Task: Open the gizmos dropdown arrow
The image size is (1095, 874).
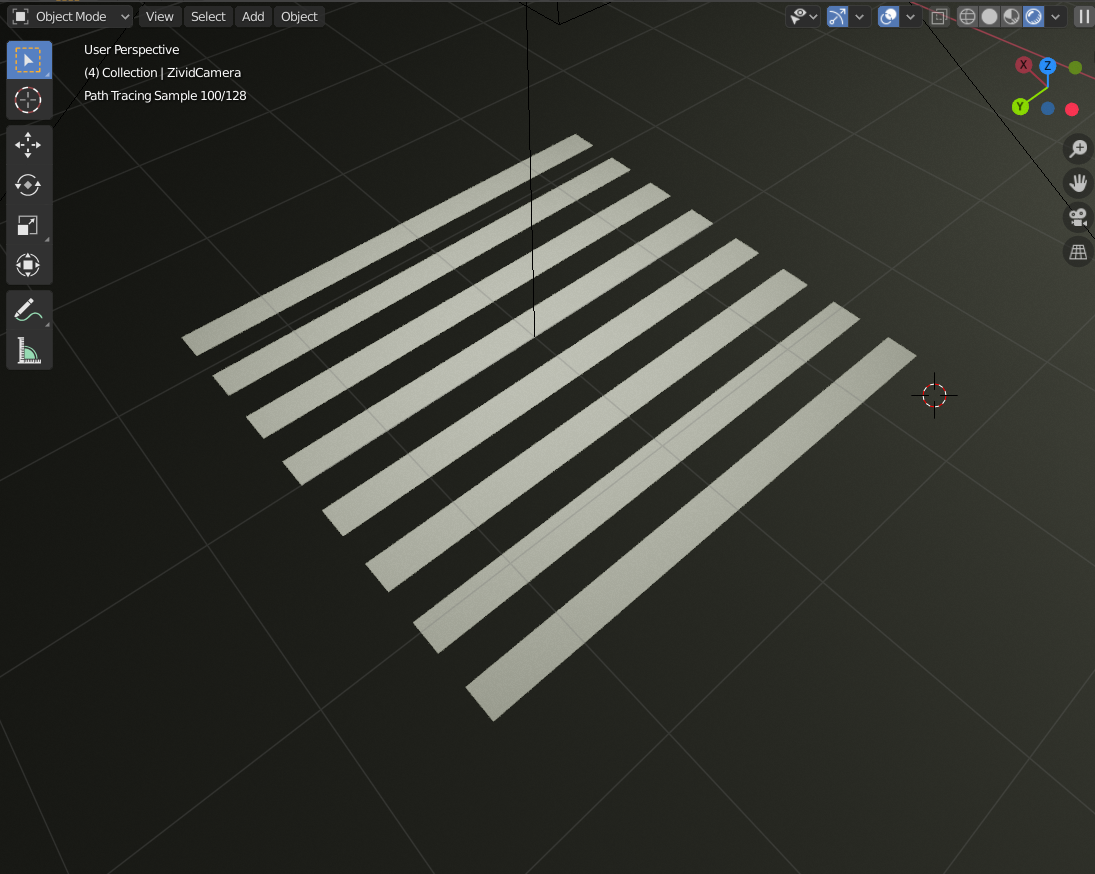Action: pyautogui.click(x=858, y=16)
